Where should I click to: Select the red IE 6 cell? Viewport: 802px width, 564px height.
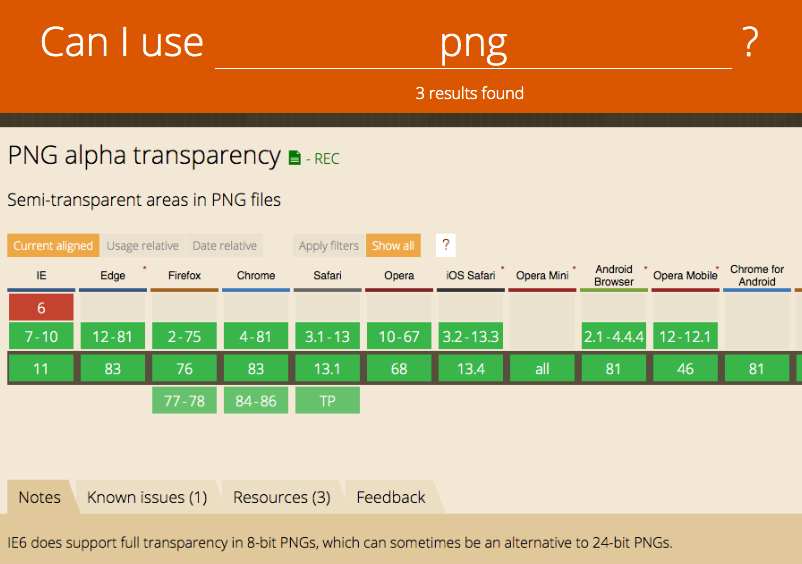point(41,308)
